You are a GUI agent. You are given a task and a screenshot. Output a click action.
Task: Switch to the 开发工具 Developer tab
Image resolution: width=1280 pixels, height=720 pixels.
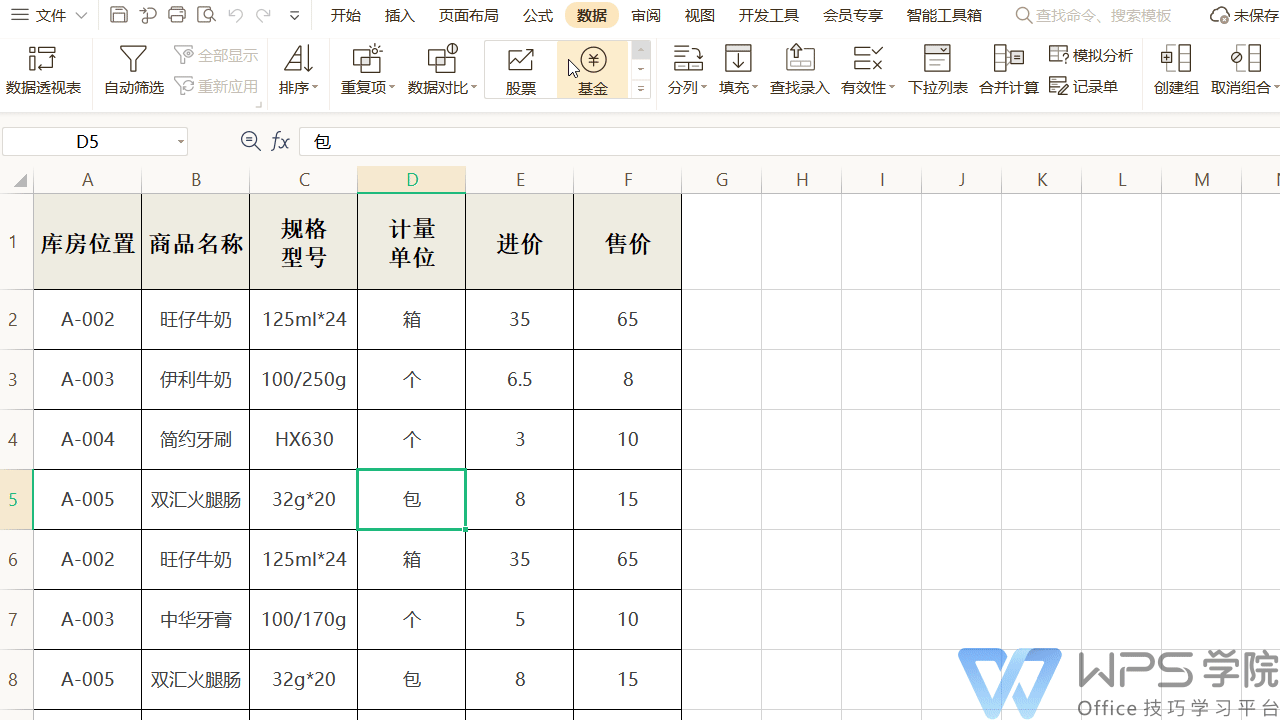tap(769, 15)
